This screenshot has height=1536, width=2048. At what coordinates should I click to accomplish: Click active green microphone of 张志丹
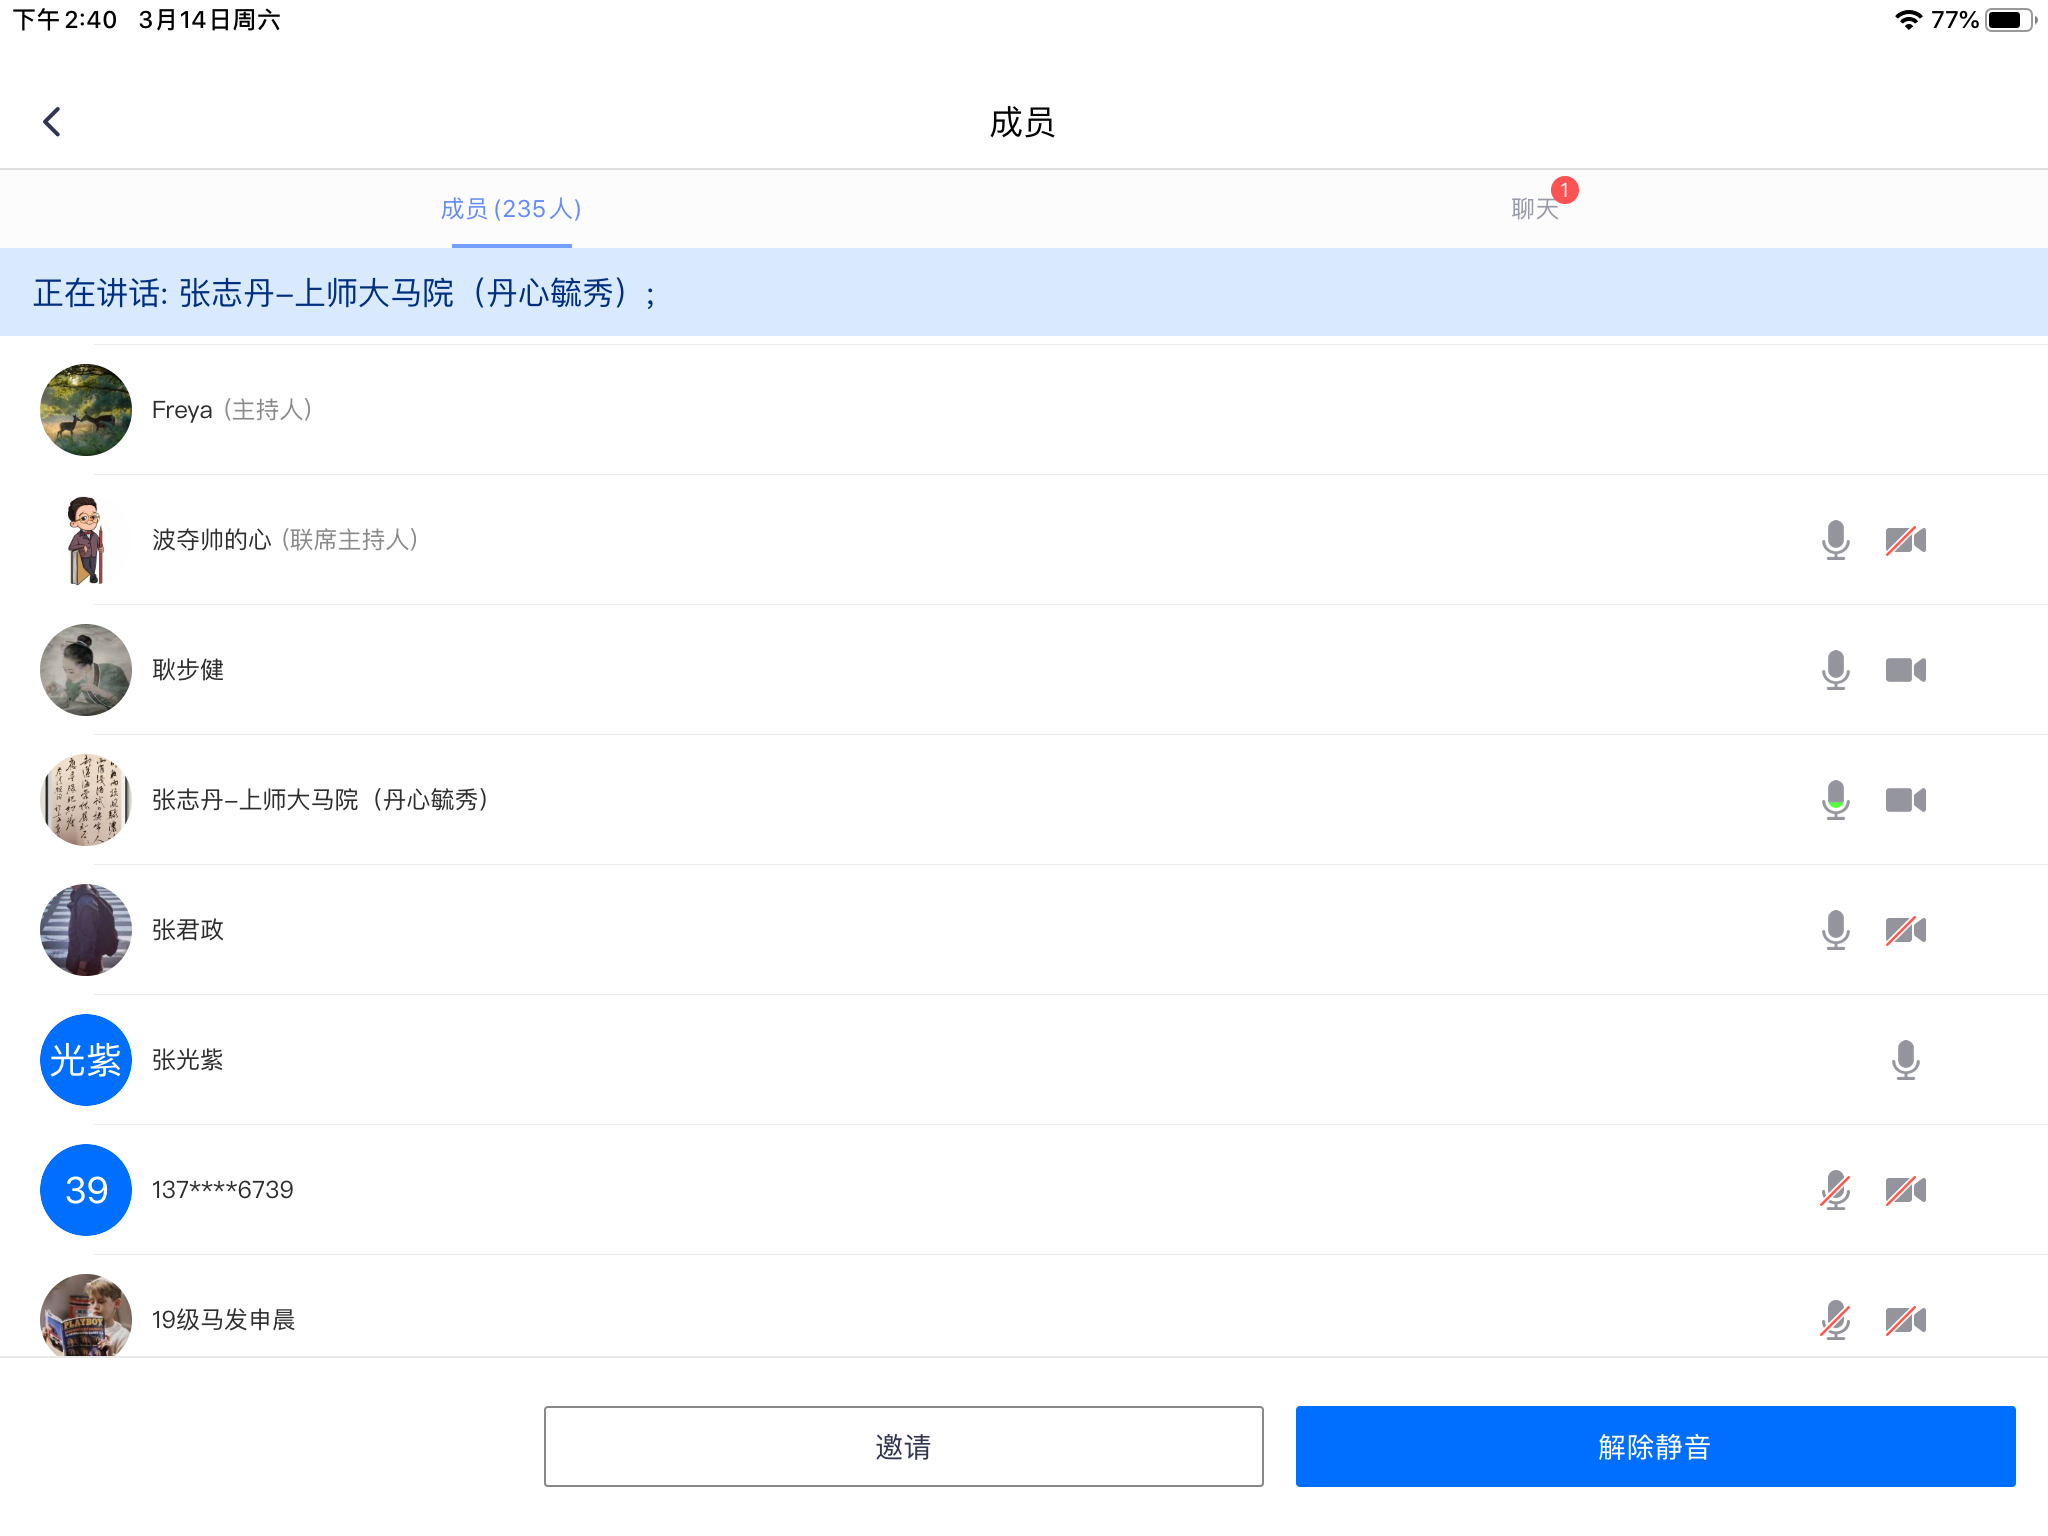1835,800
